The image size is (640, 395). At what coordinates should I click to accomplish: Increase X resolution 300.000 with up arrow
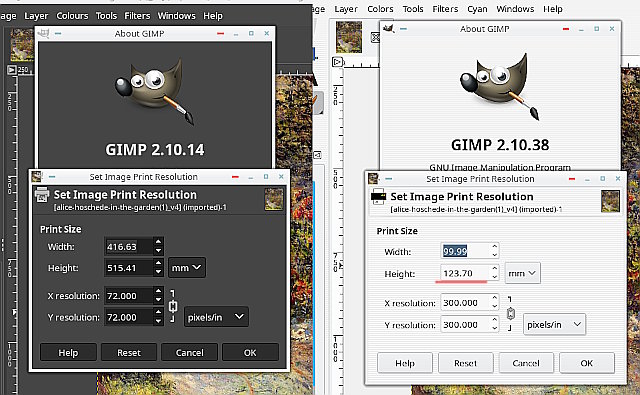(x=495, y=298)
